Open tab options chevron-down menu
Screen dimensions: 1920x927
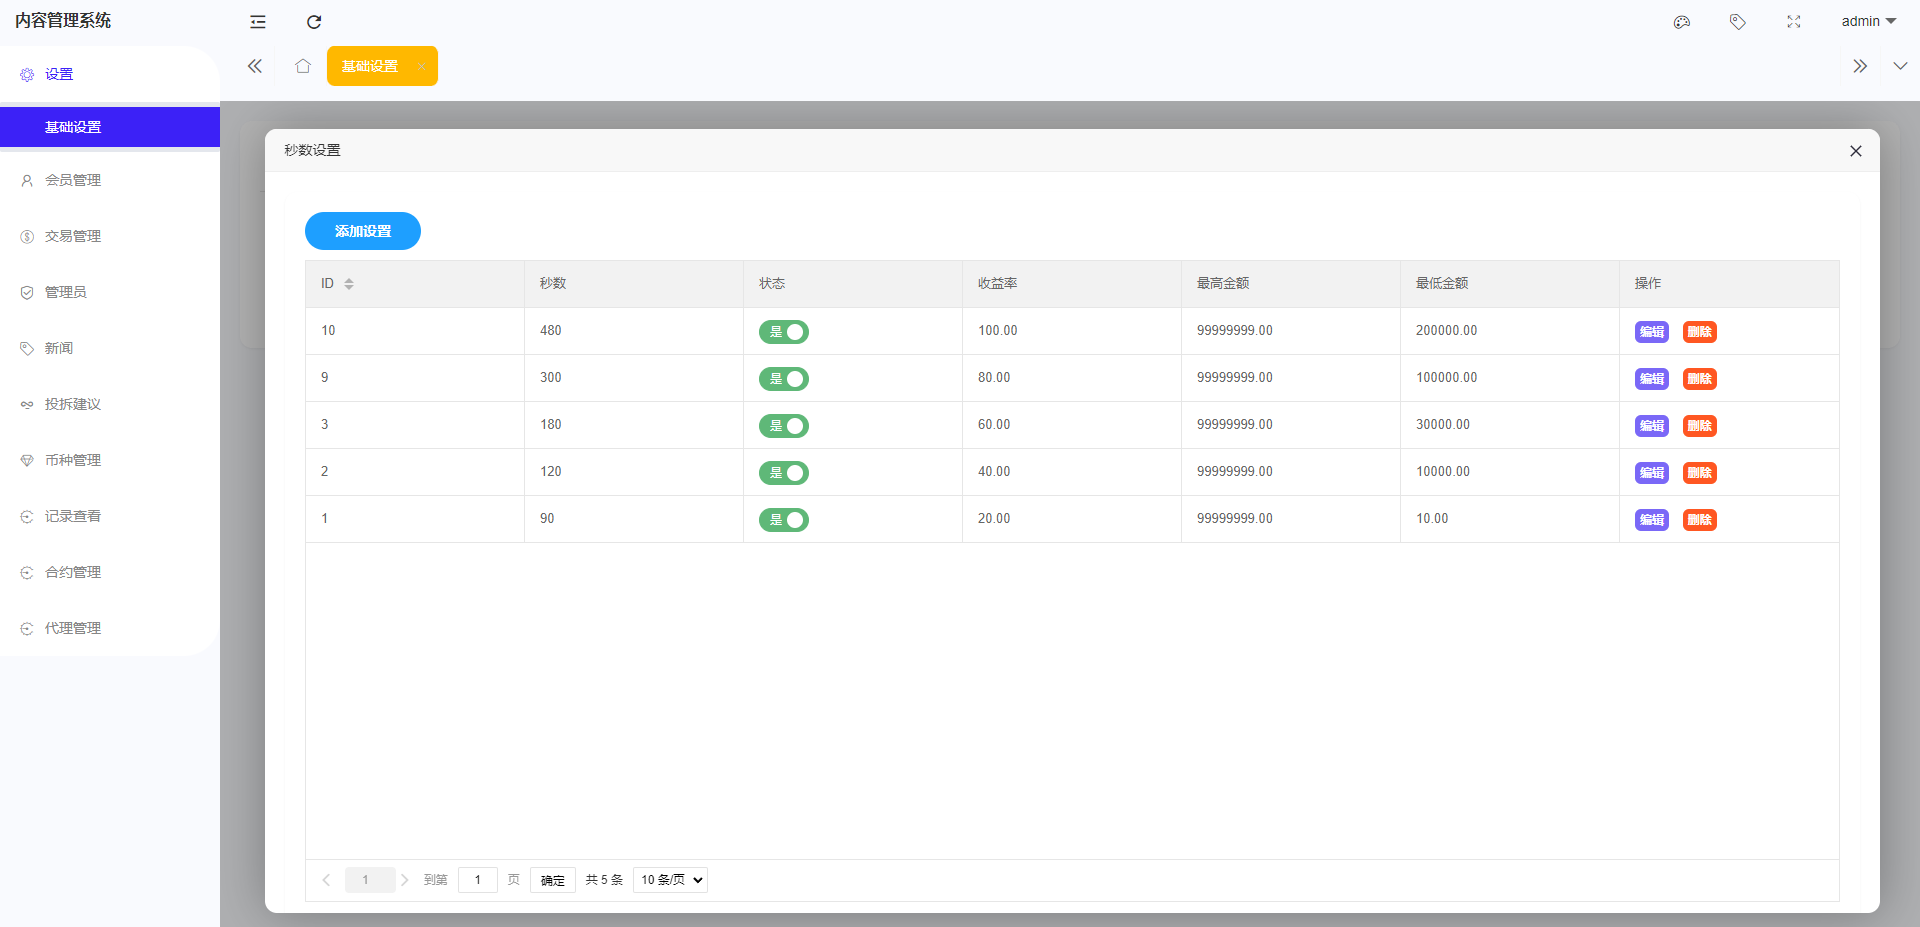coord(1900,66)
